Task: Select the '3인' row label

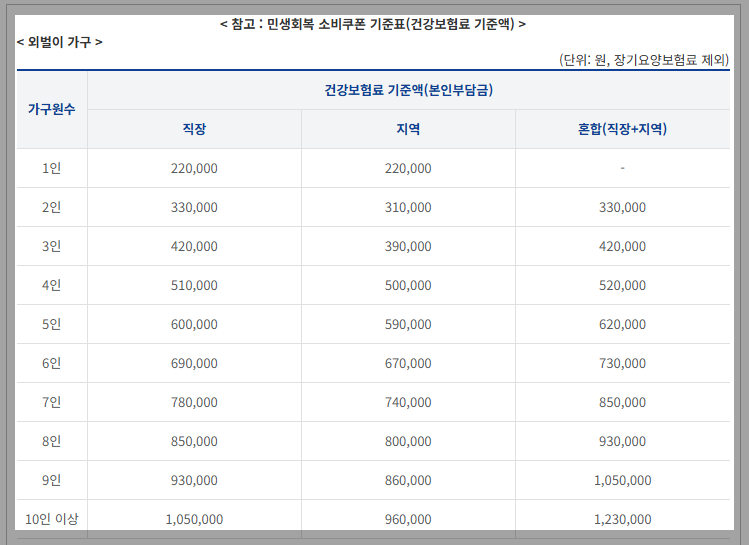Action: [52, 246]
